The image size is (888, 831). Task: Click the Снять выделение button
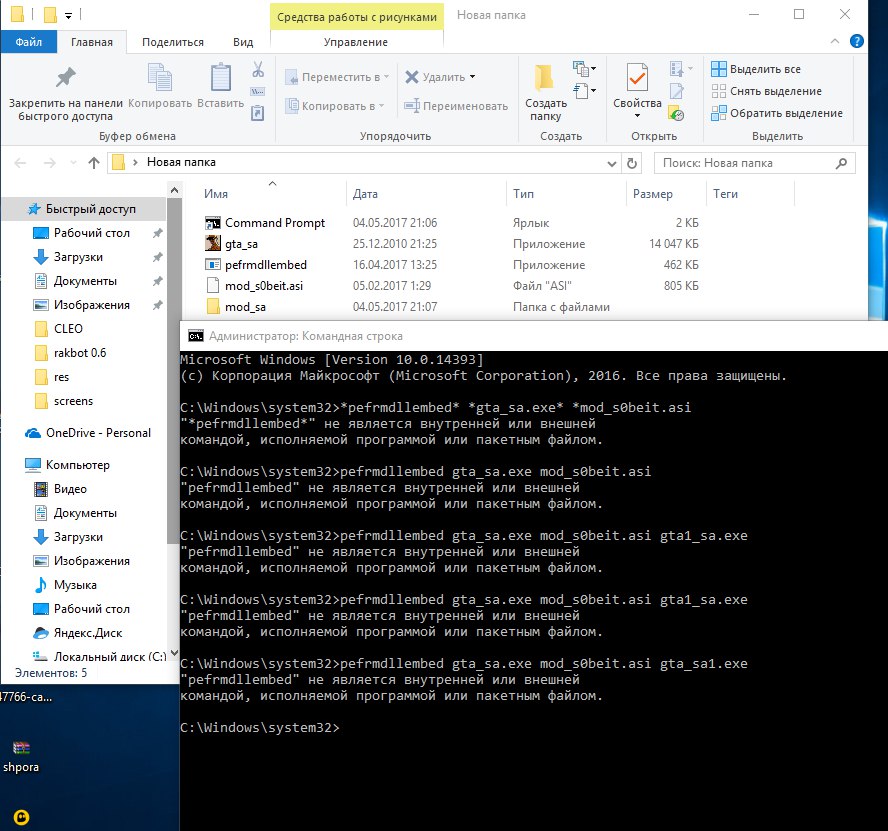click(766, 91)
